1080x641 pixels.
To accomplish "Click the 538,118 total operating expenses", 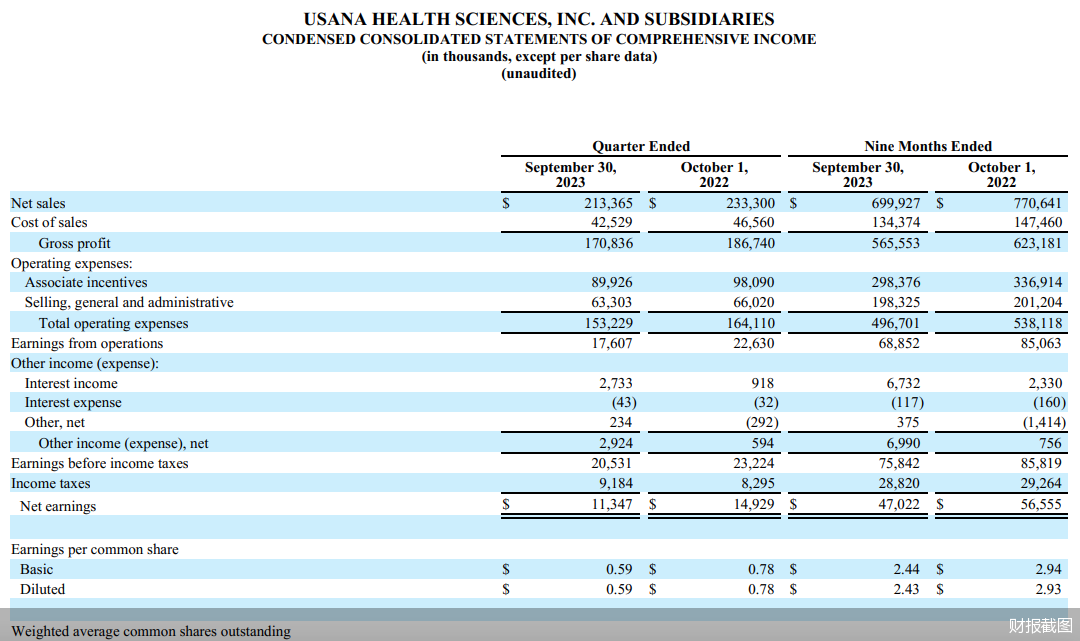I will point(1037,323).
